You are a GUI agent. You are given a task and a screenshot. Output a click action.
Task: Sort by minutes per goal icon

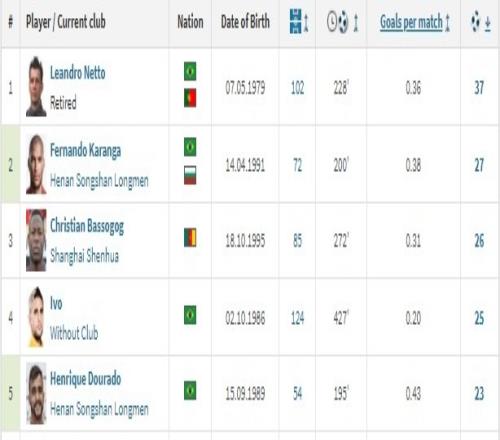[x=337, y=22]
